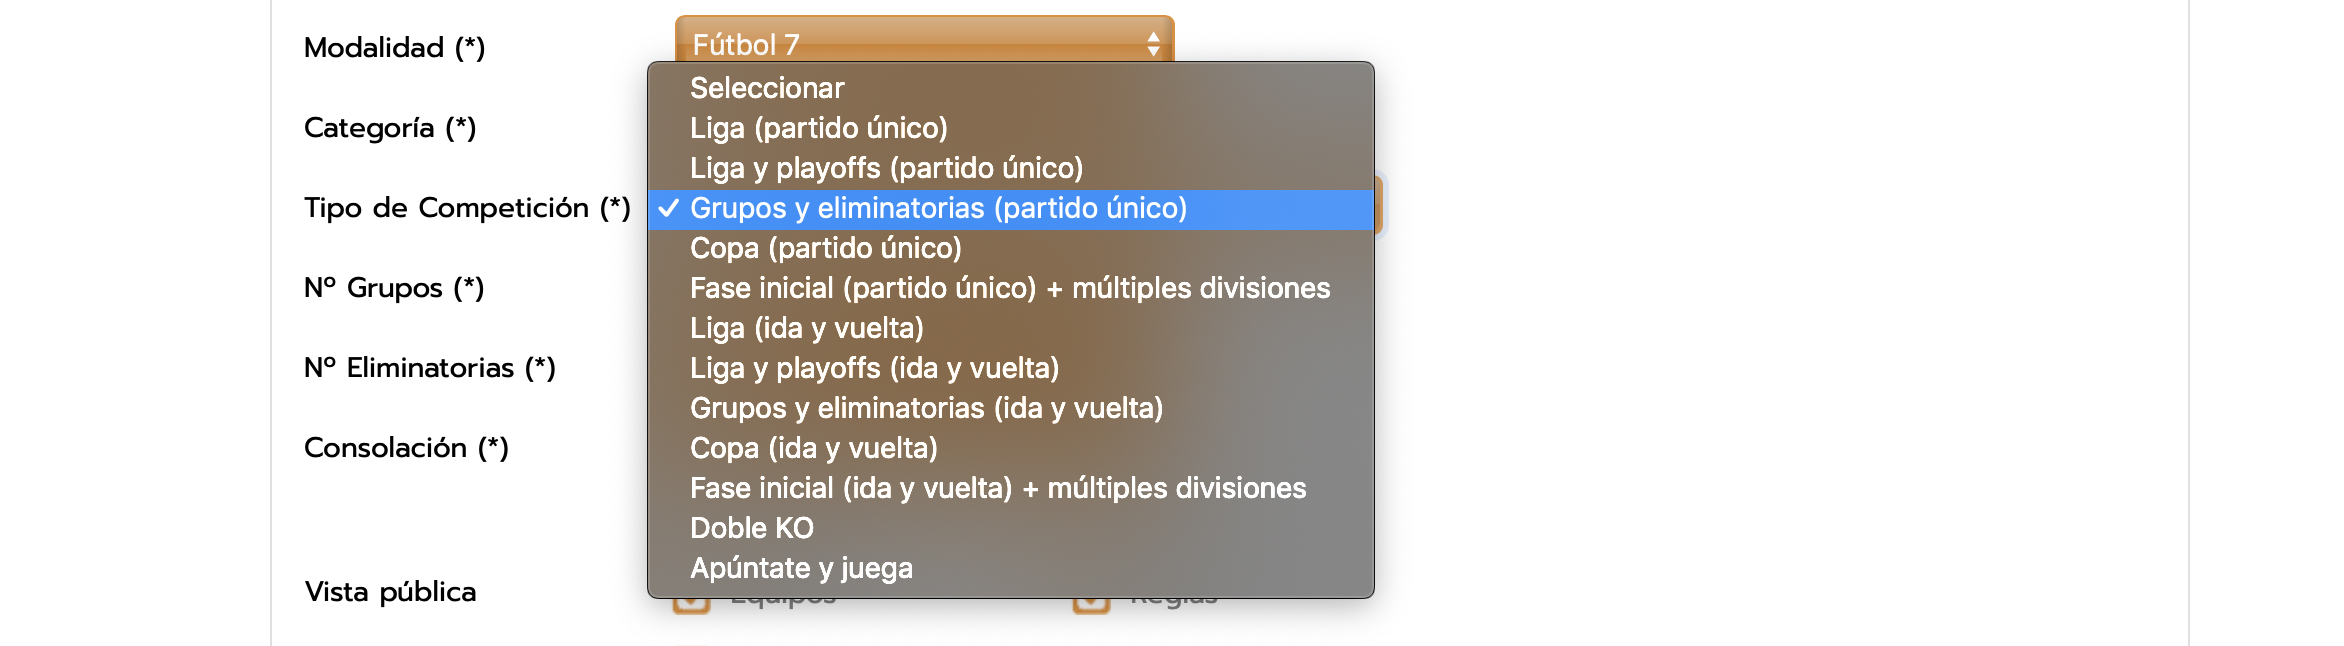
Task: Select Copa (ida y vuelta) option
Action: coord(813,448)
